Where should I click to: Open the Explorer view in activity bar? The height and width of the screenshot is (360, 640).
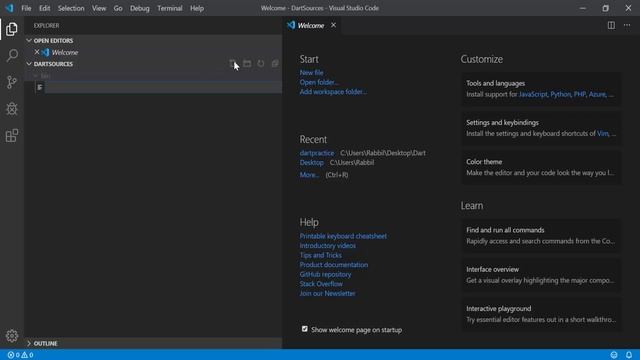click(x=12, y=29)
